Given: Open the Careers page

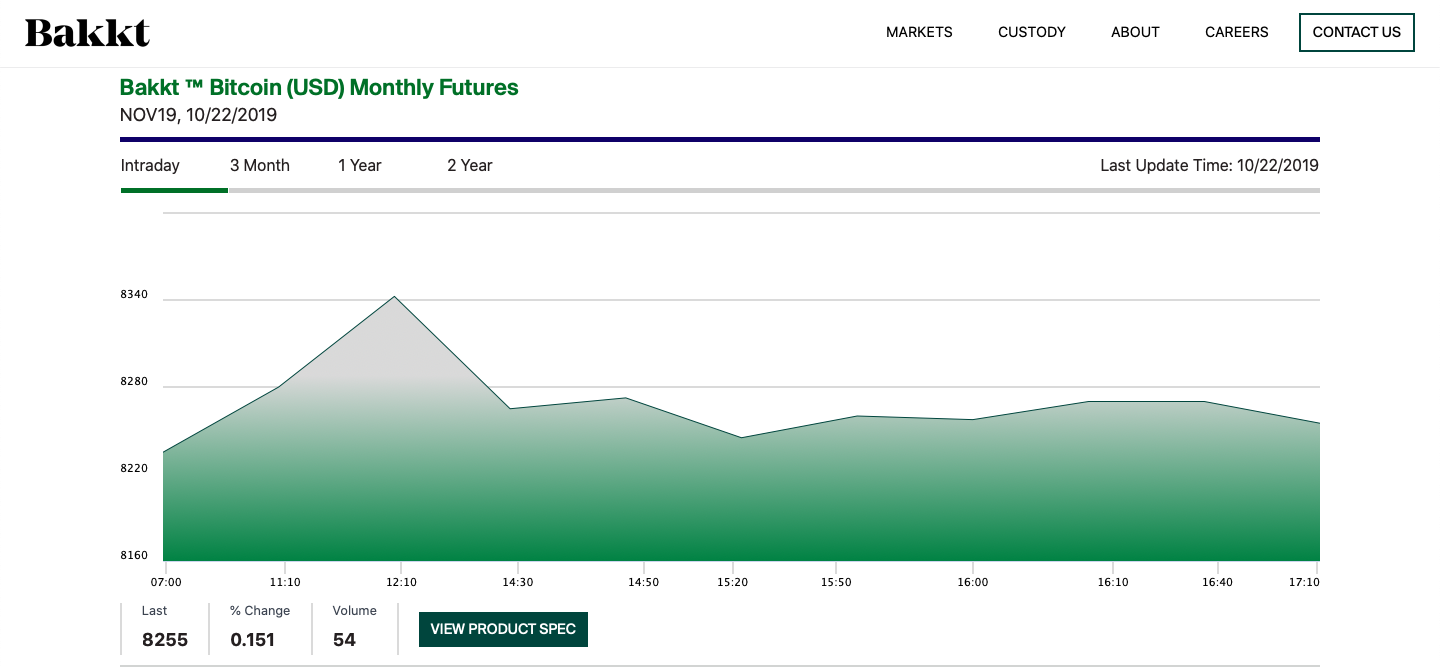Looking at the screenshot, I should (1236, 32).
